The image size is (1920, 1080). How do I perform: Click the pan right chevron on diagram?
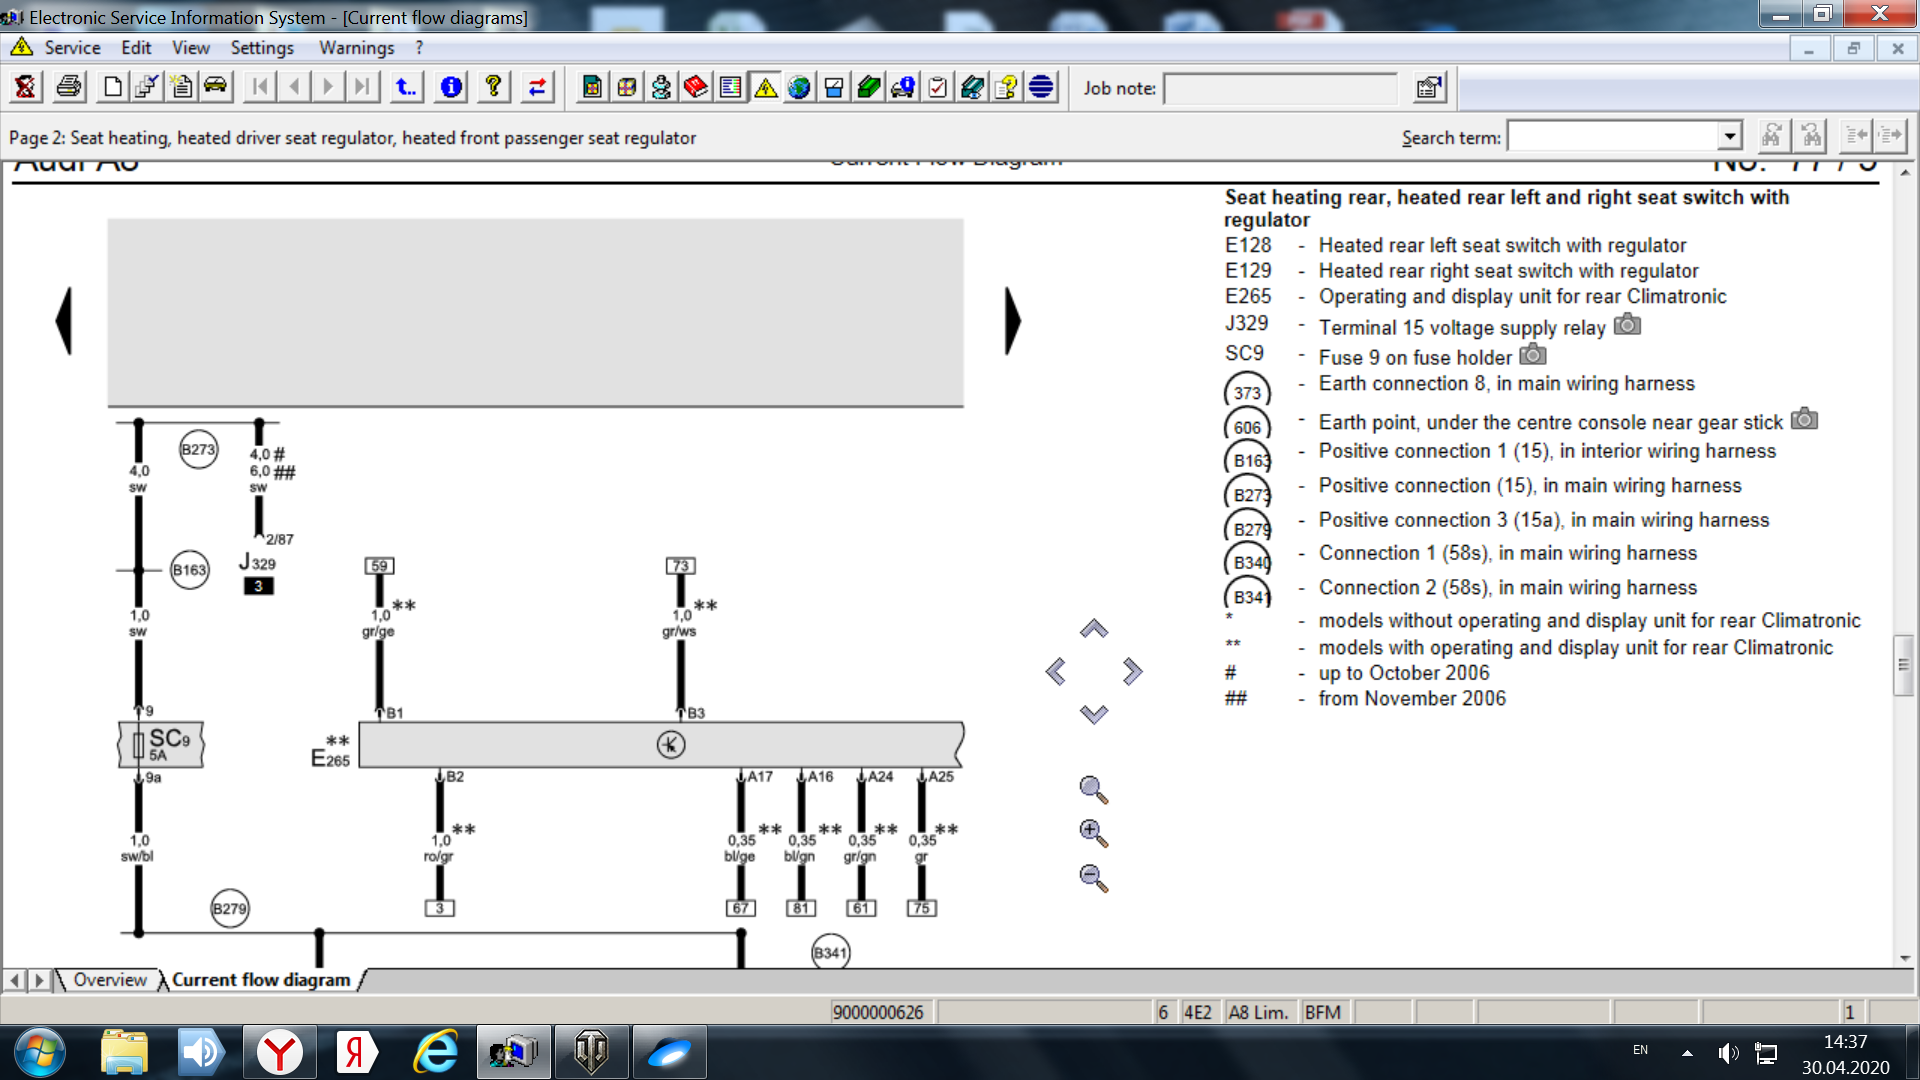coord(1131,671)
